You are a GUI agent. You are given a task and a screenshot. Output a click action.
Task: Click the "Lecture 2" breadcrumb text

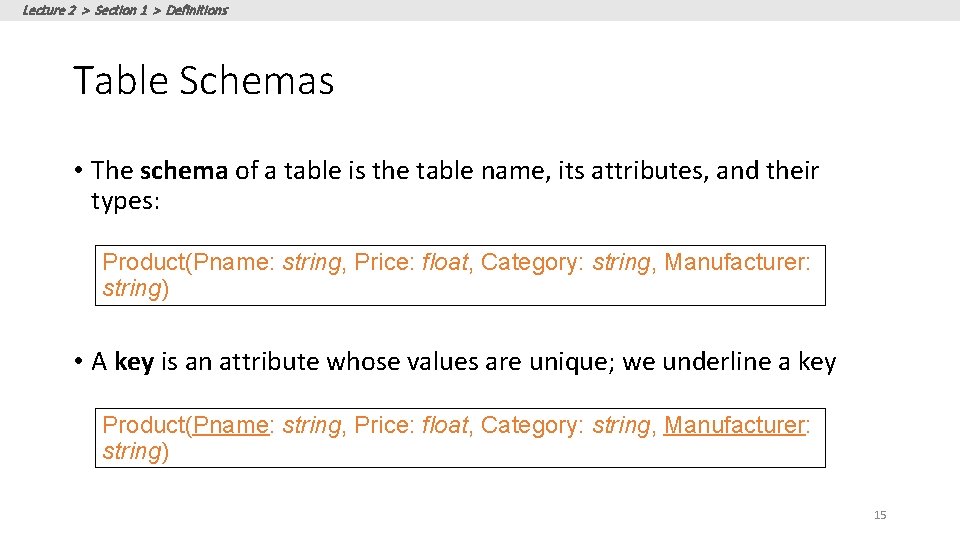point(48,10)
